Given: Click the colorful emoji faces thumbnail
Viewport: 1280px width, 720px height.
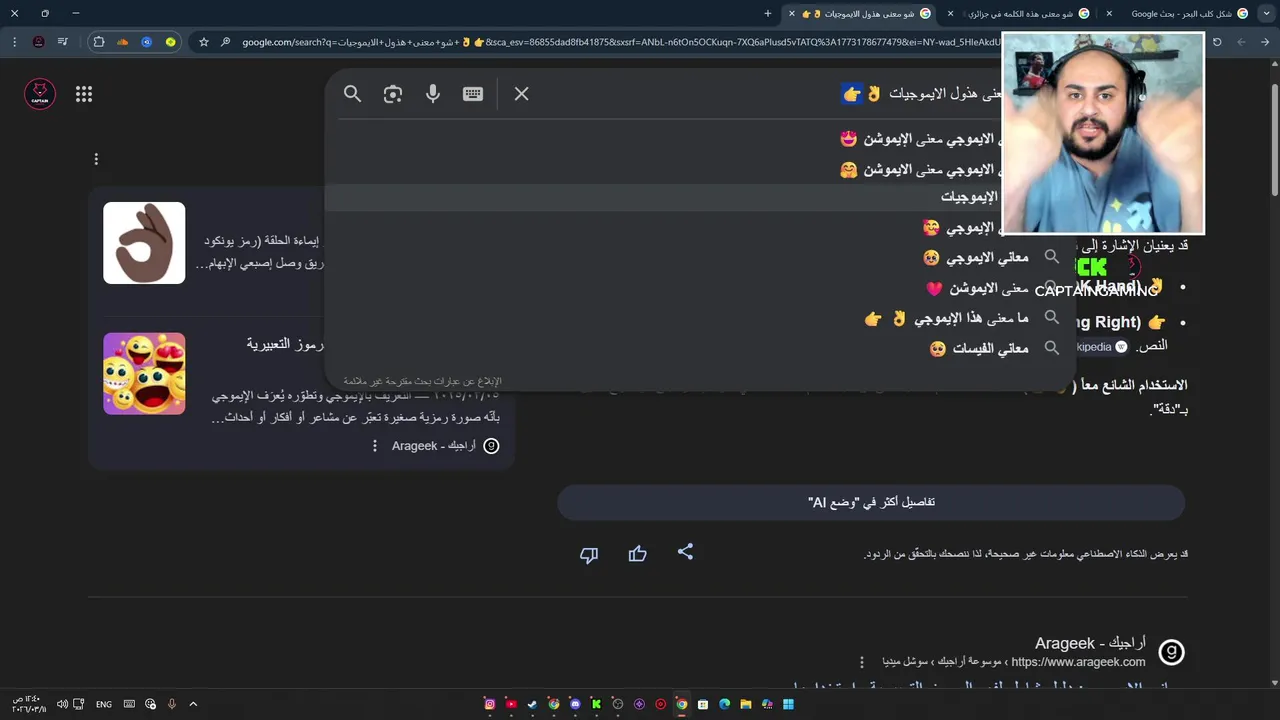Looking at the screenshot, I should tap(144, 373).
